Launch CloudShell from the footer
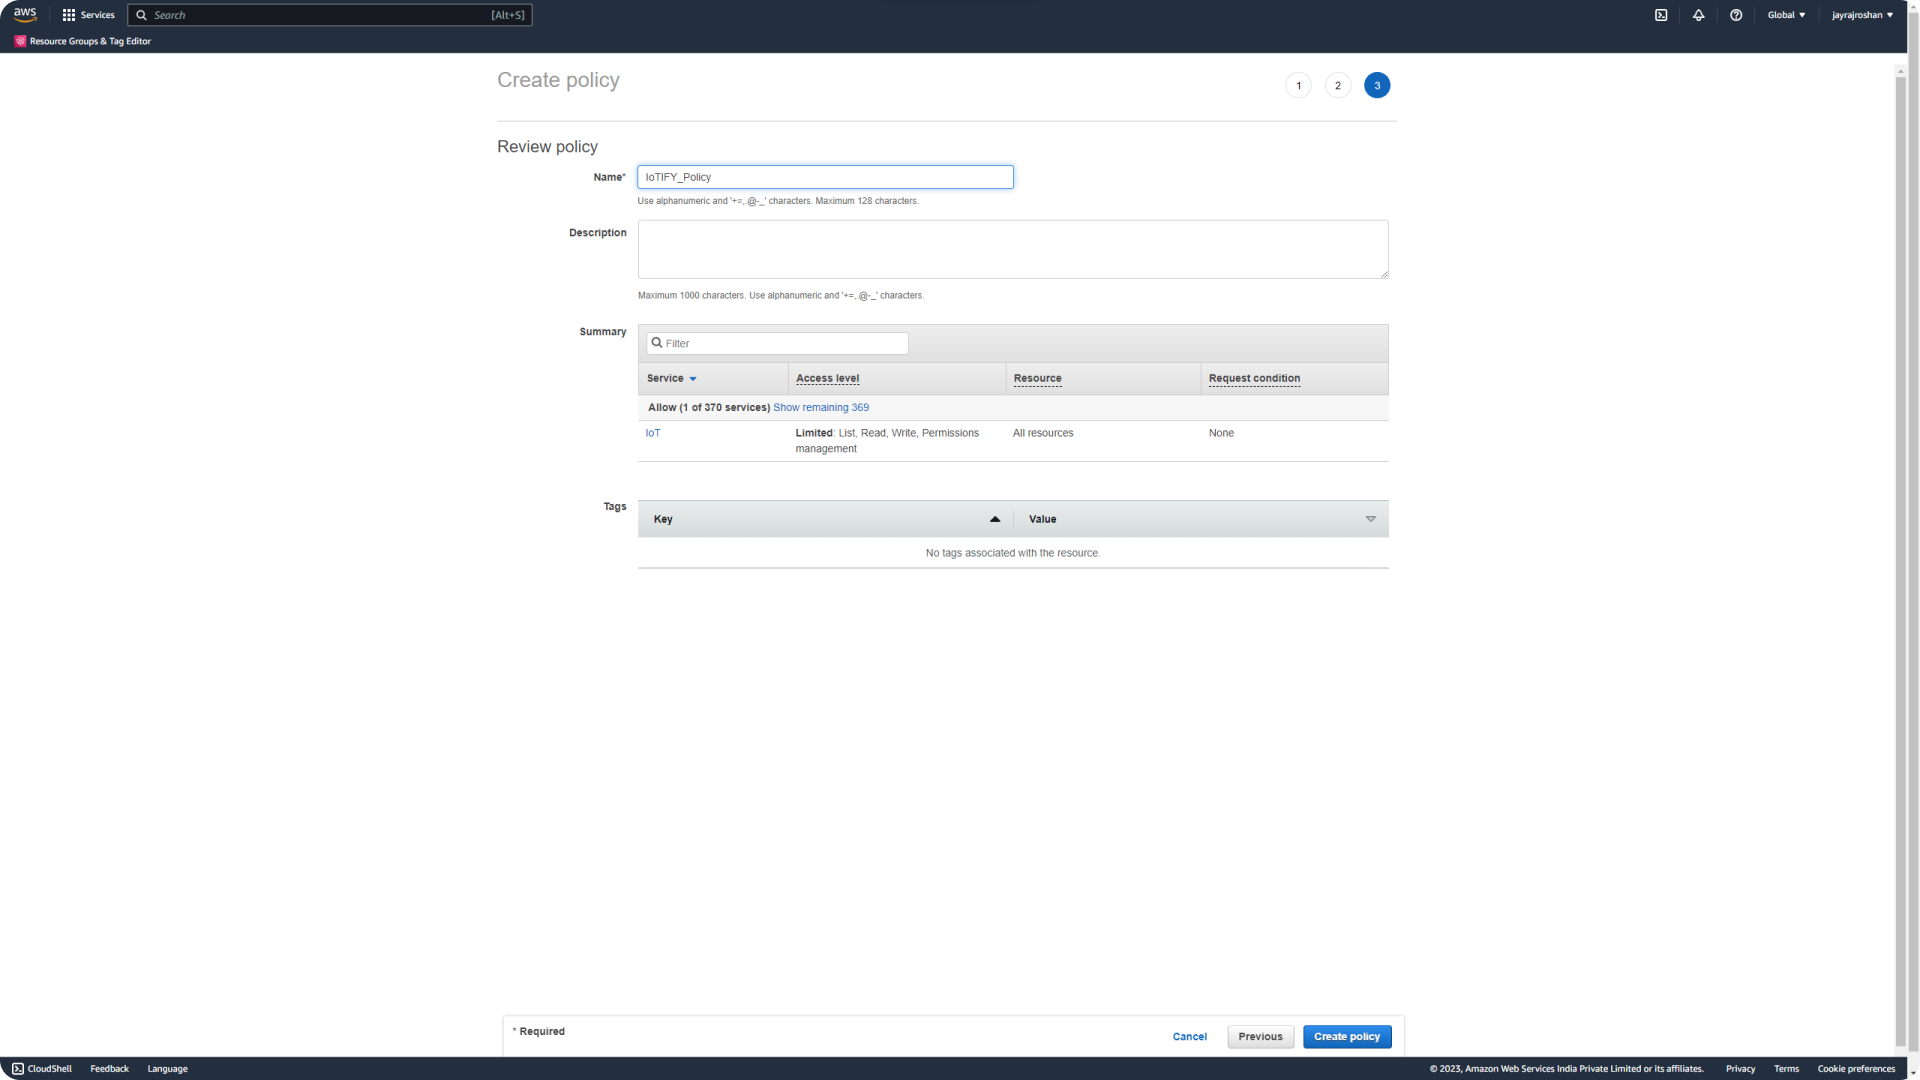 point(42,1068)
